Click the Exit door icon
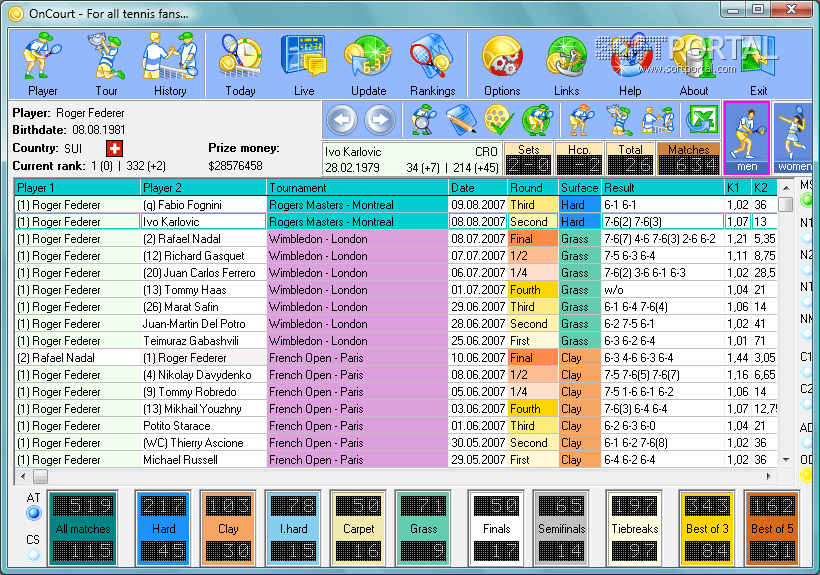The width and height of the screenshot is (820, 575). click(x=758, y=64)
